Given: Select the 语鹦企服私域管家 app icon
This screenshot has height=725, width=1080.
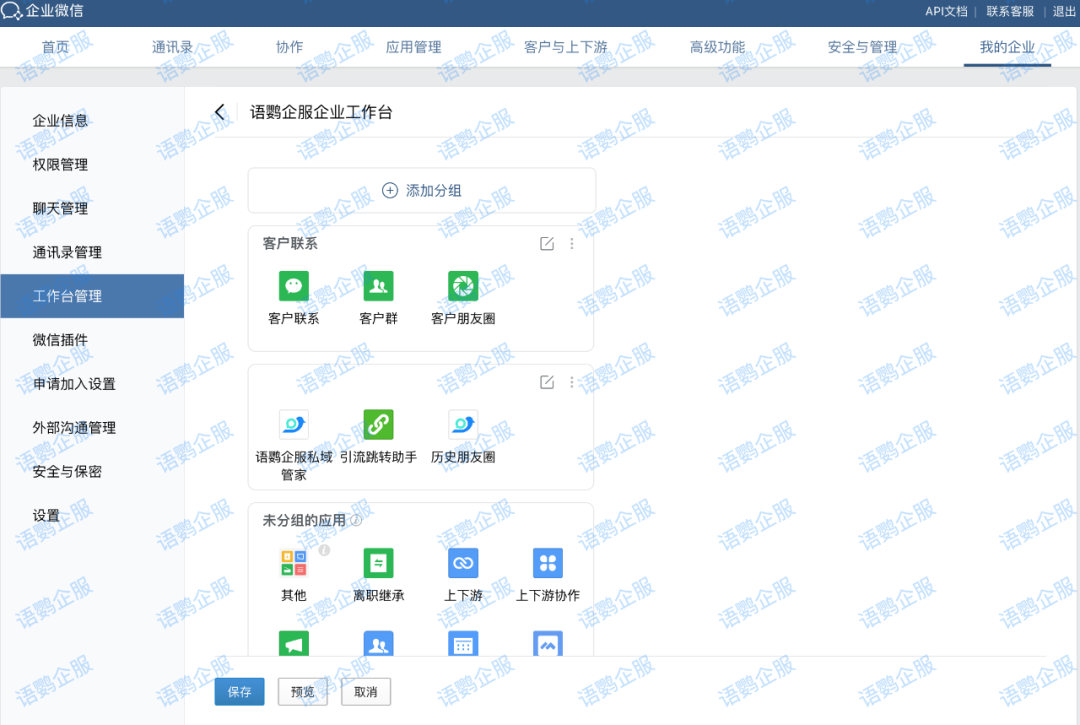Looking at the screenshot, I should [x=293, y=424].
